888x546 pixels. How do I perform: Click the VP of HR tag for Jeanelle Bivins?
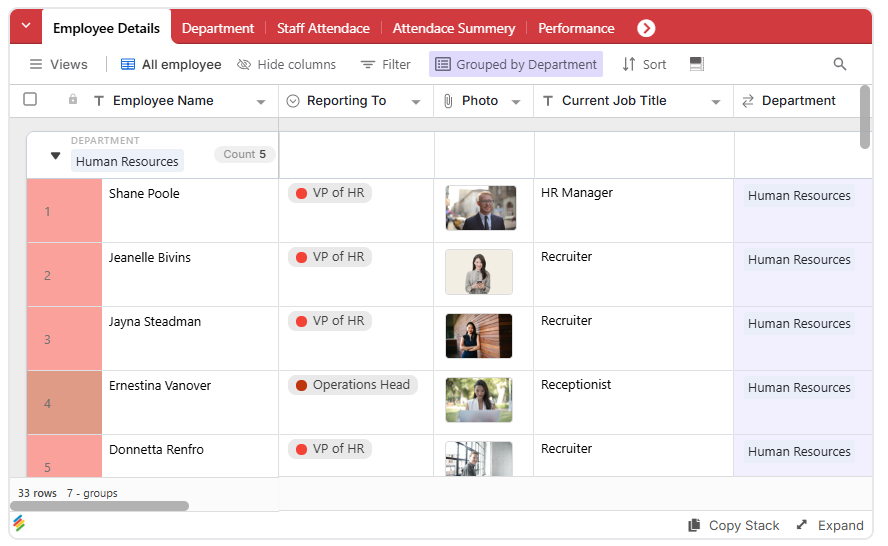(330, 257)
